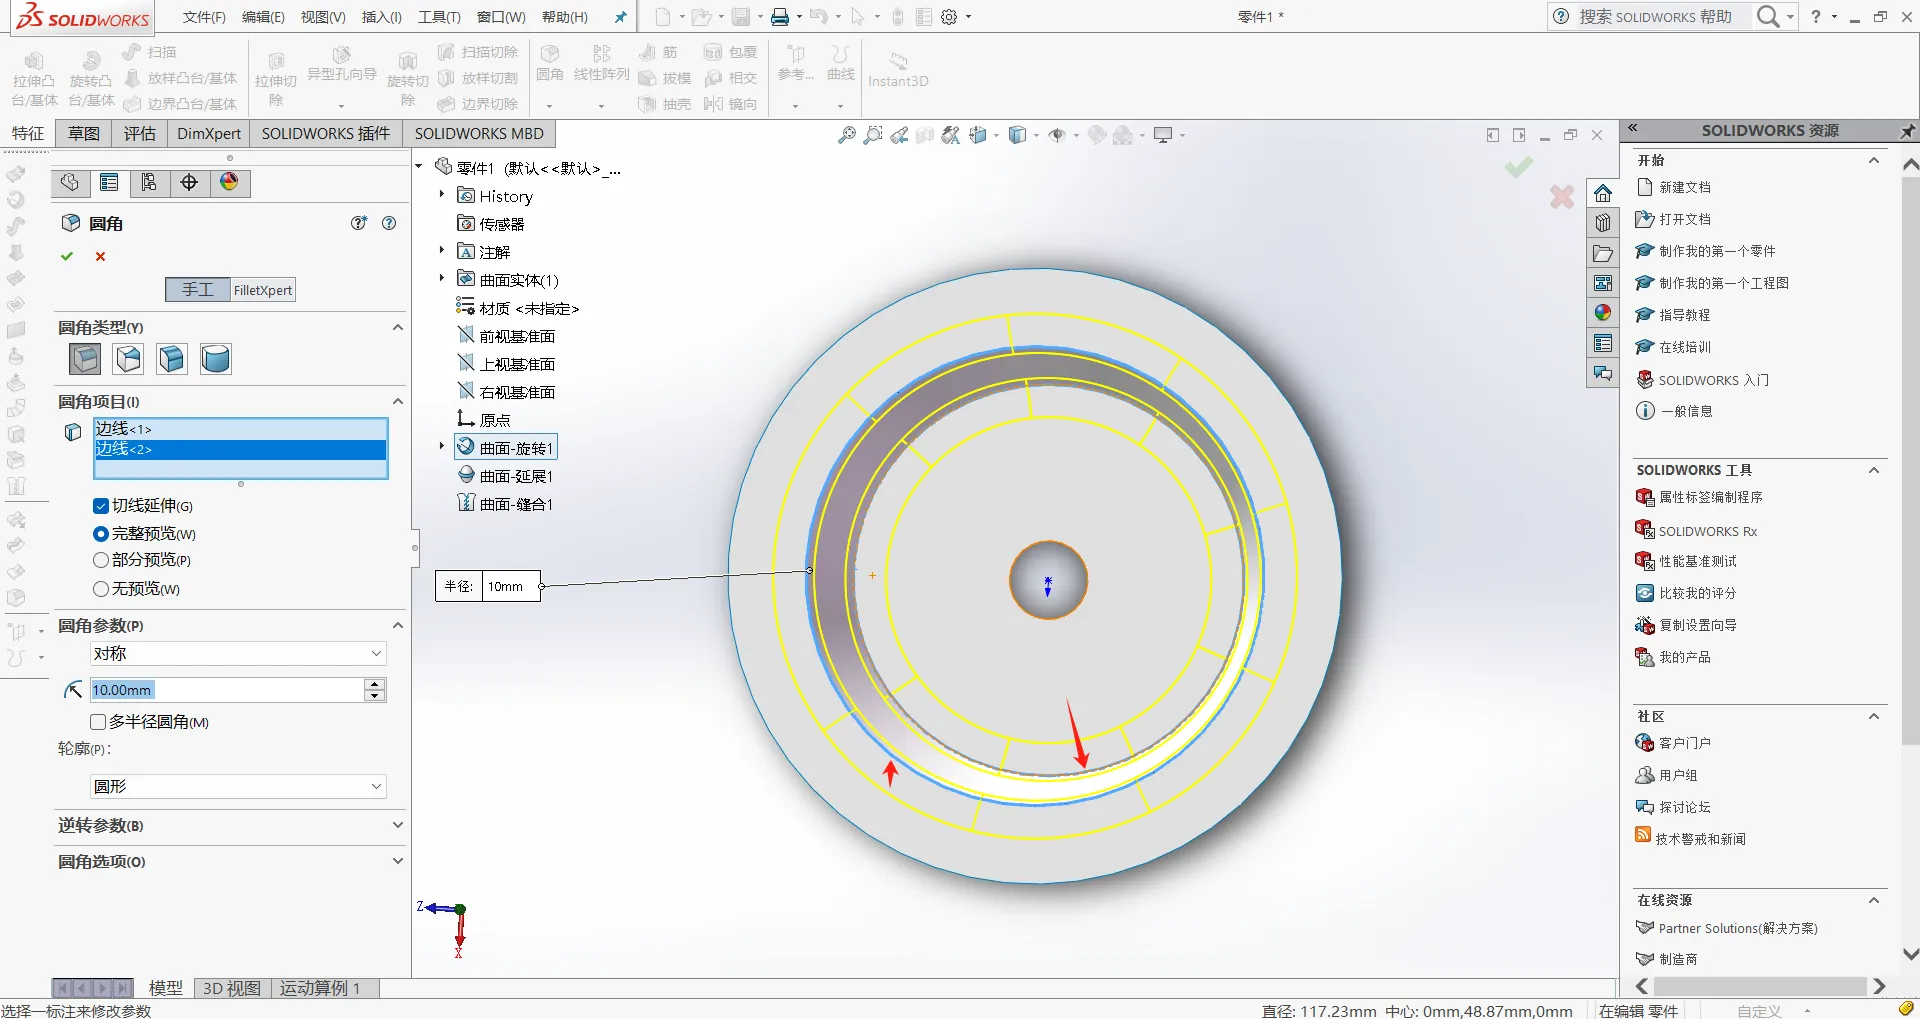This screenshot has width=1920, height=1019.
Task: Open the DisplayManager appearance tab icon
Action: tap(229, 183)
